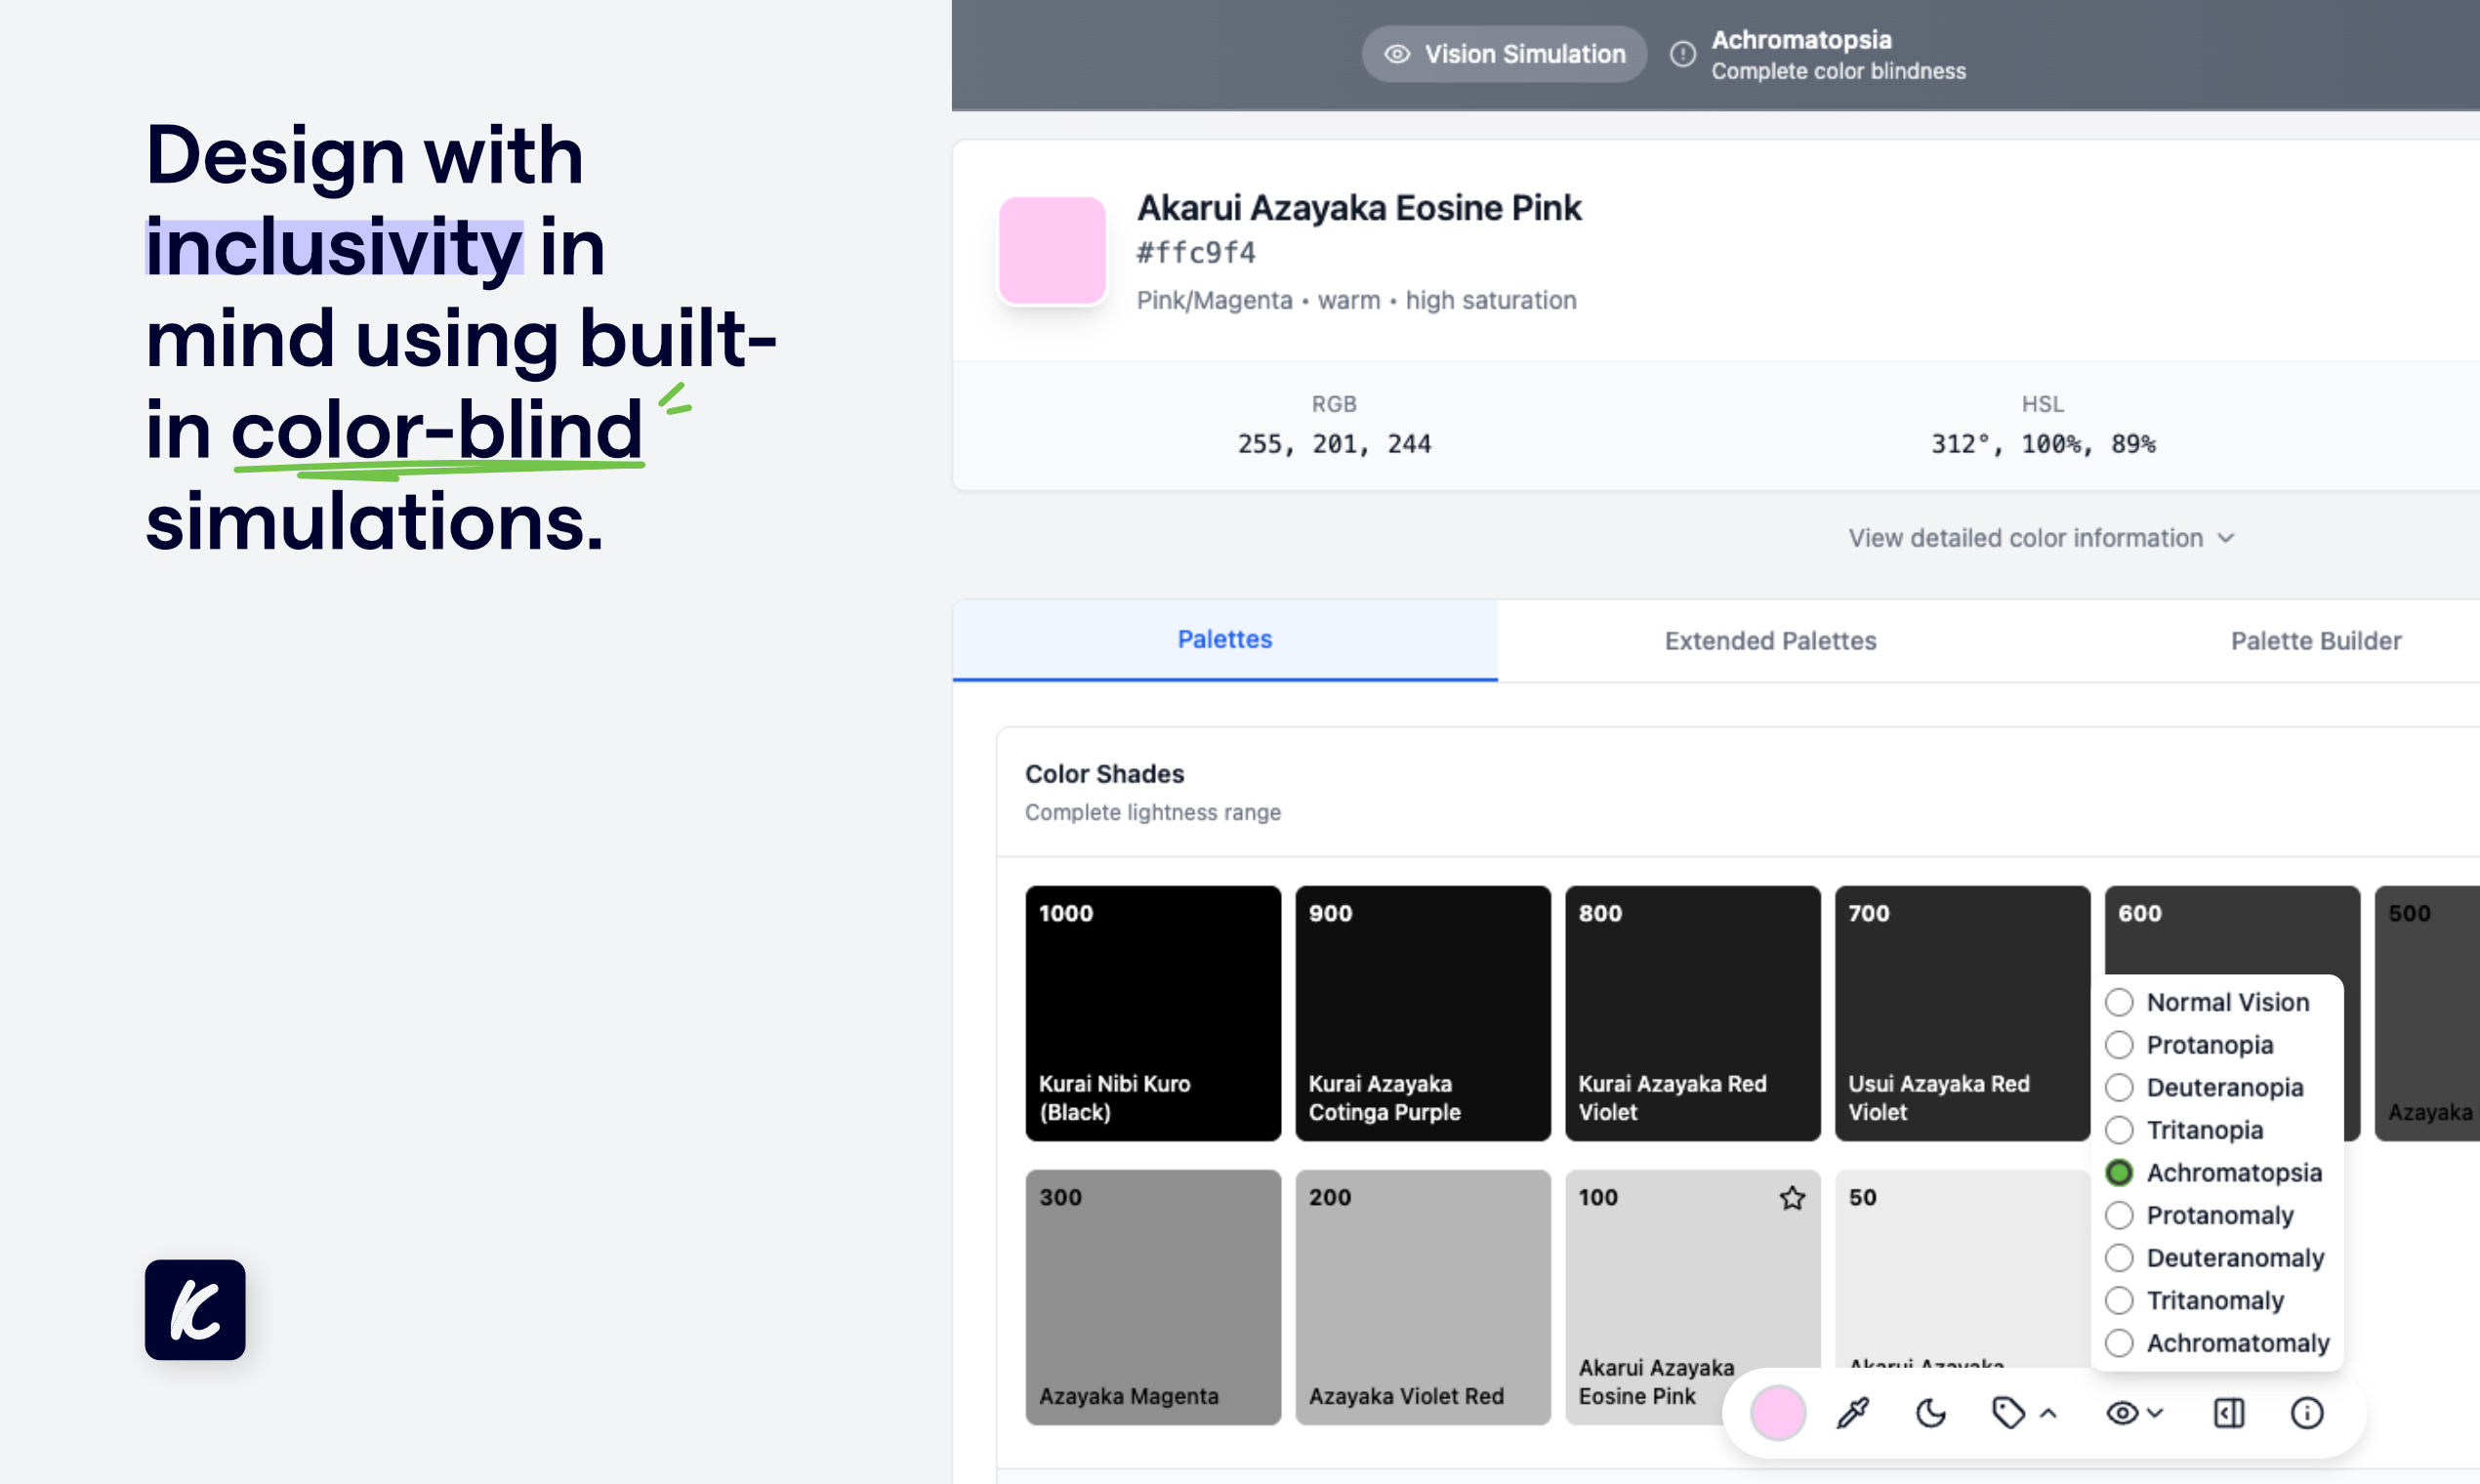2480x1484 pixels.
Task: Click the eyedropper color picker icon
Action: (x=1853, y=1413)
